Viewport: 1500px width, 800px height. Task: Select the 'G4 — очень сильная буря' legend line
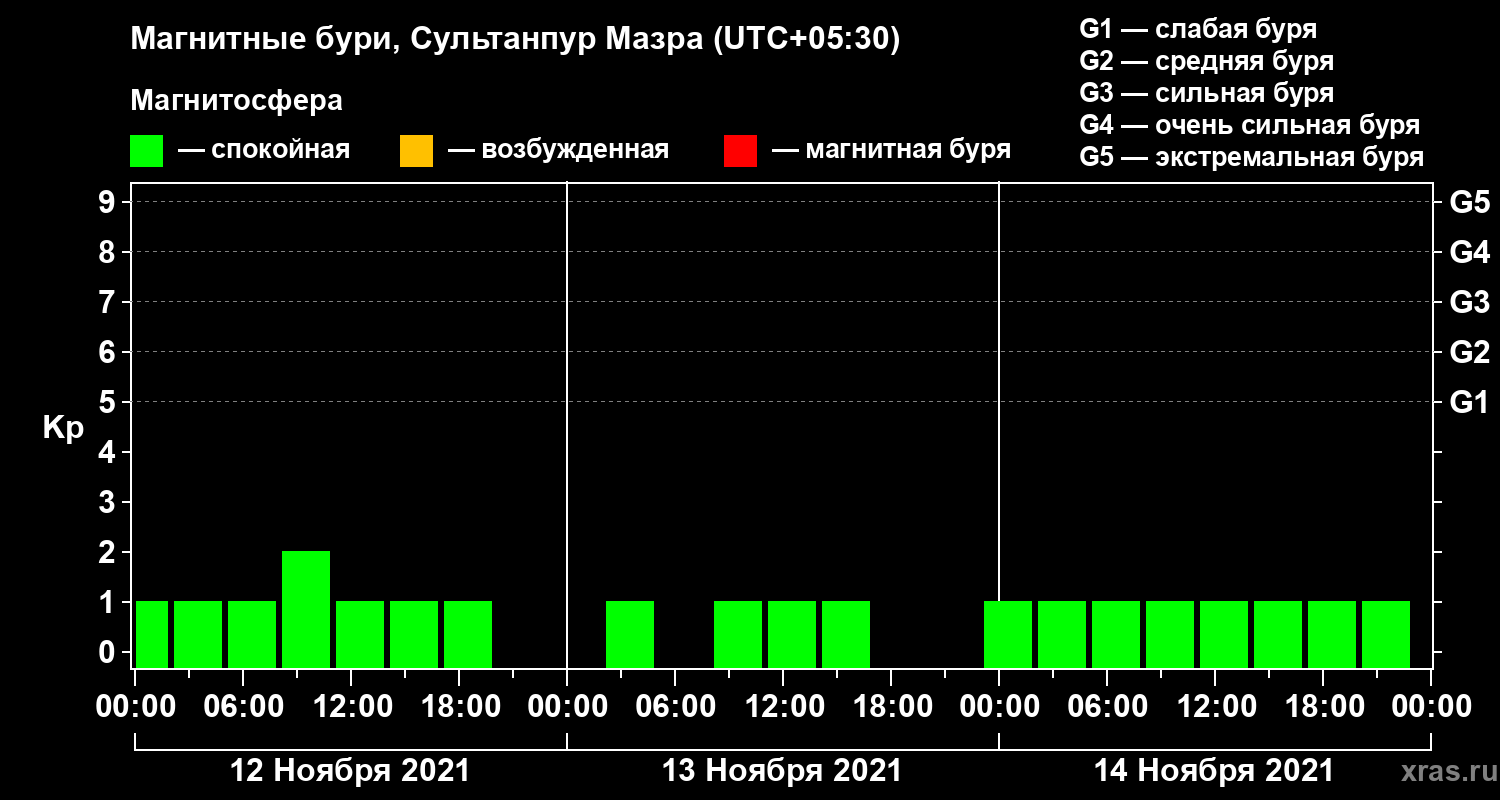click(x=1250, y=125)
